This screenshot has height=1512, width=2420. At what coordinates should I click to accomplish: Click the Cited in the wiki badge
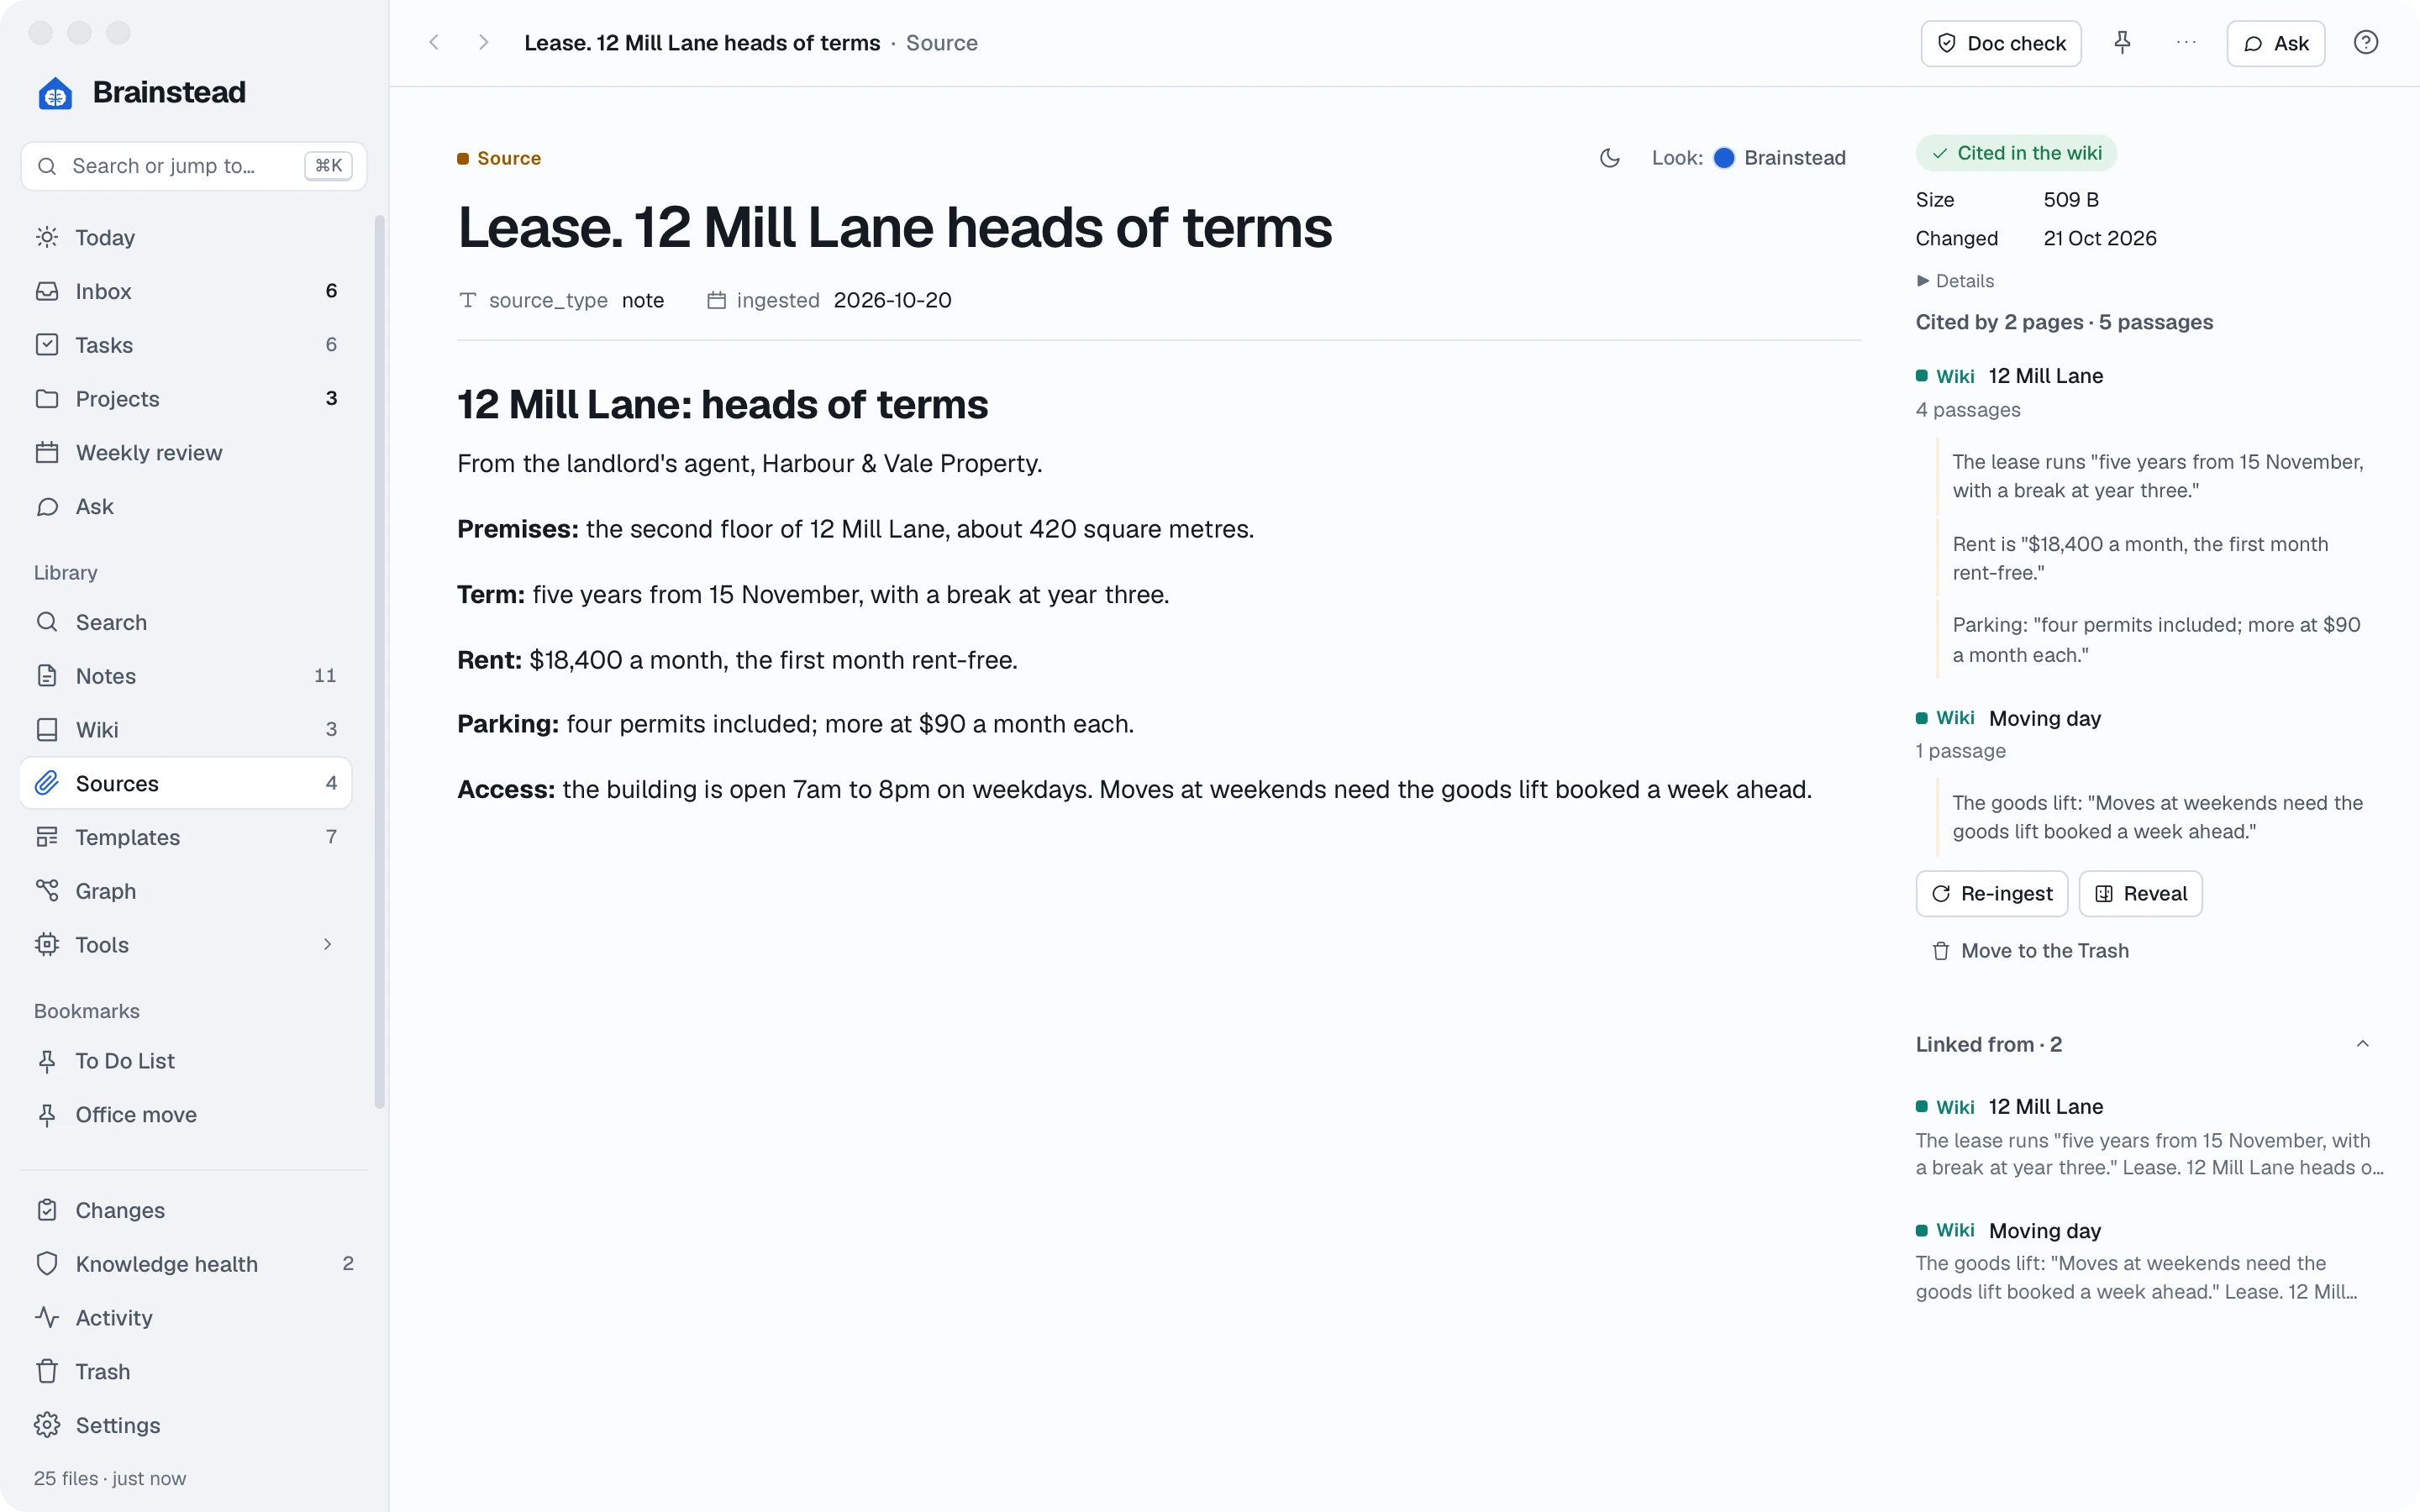coord(2016,153)
